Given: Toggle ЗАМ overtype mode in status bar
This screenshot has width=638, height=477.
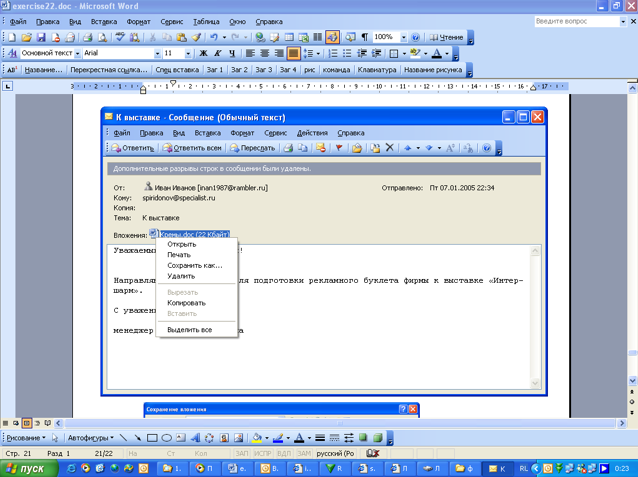Looking at the screenshot, I should click(x=304, y=453).
